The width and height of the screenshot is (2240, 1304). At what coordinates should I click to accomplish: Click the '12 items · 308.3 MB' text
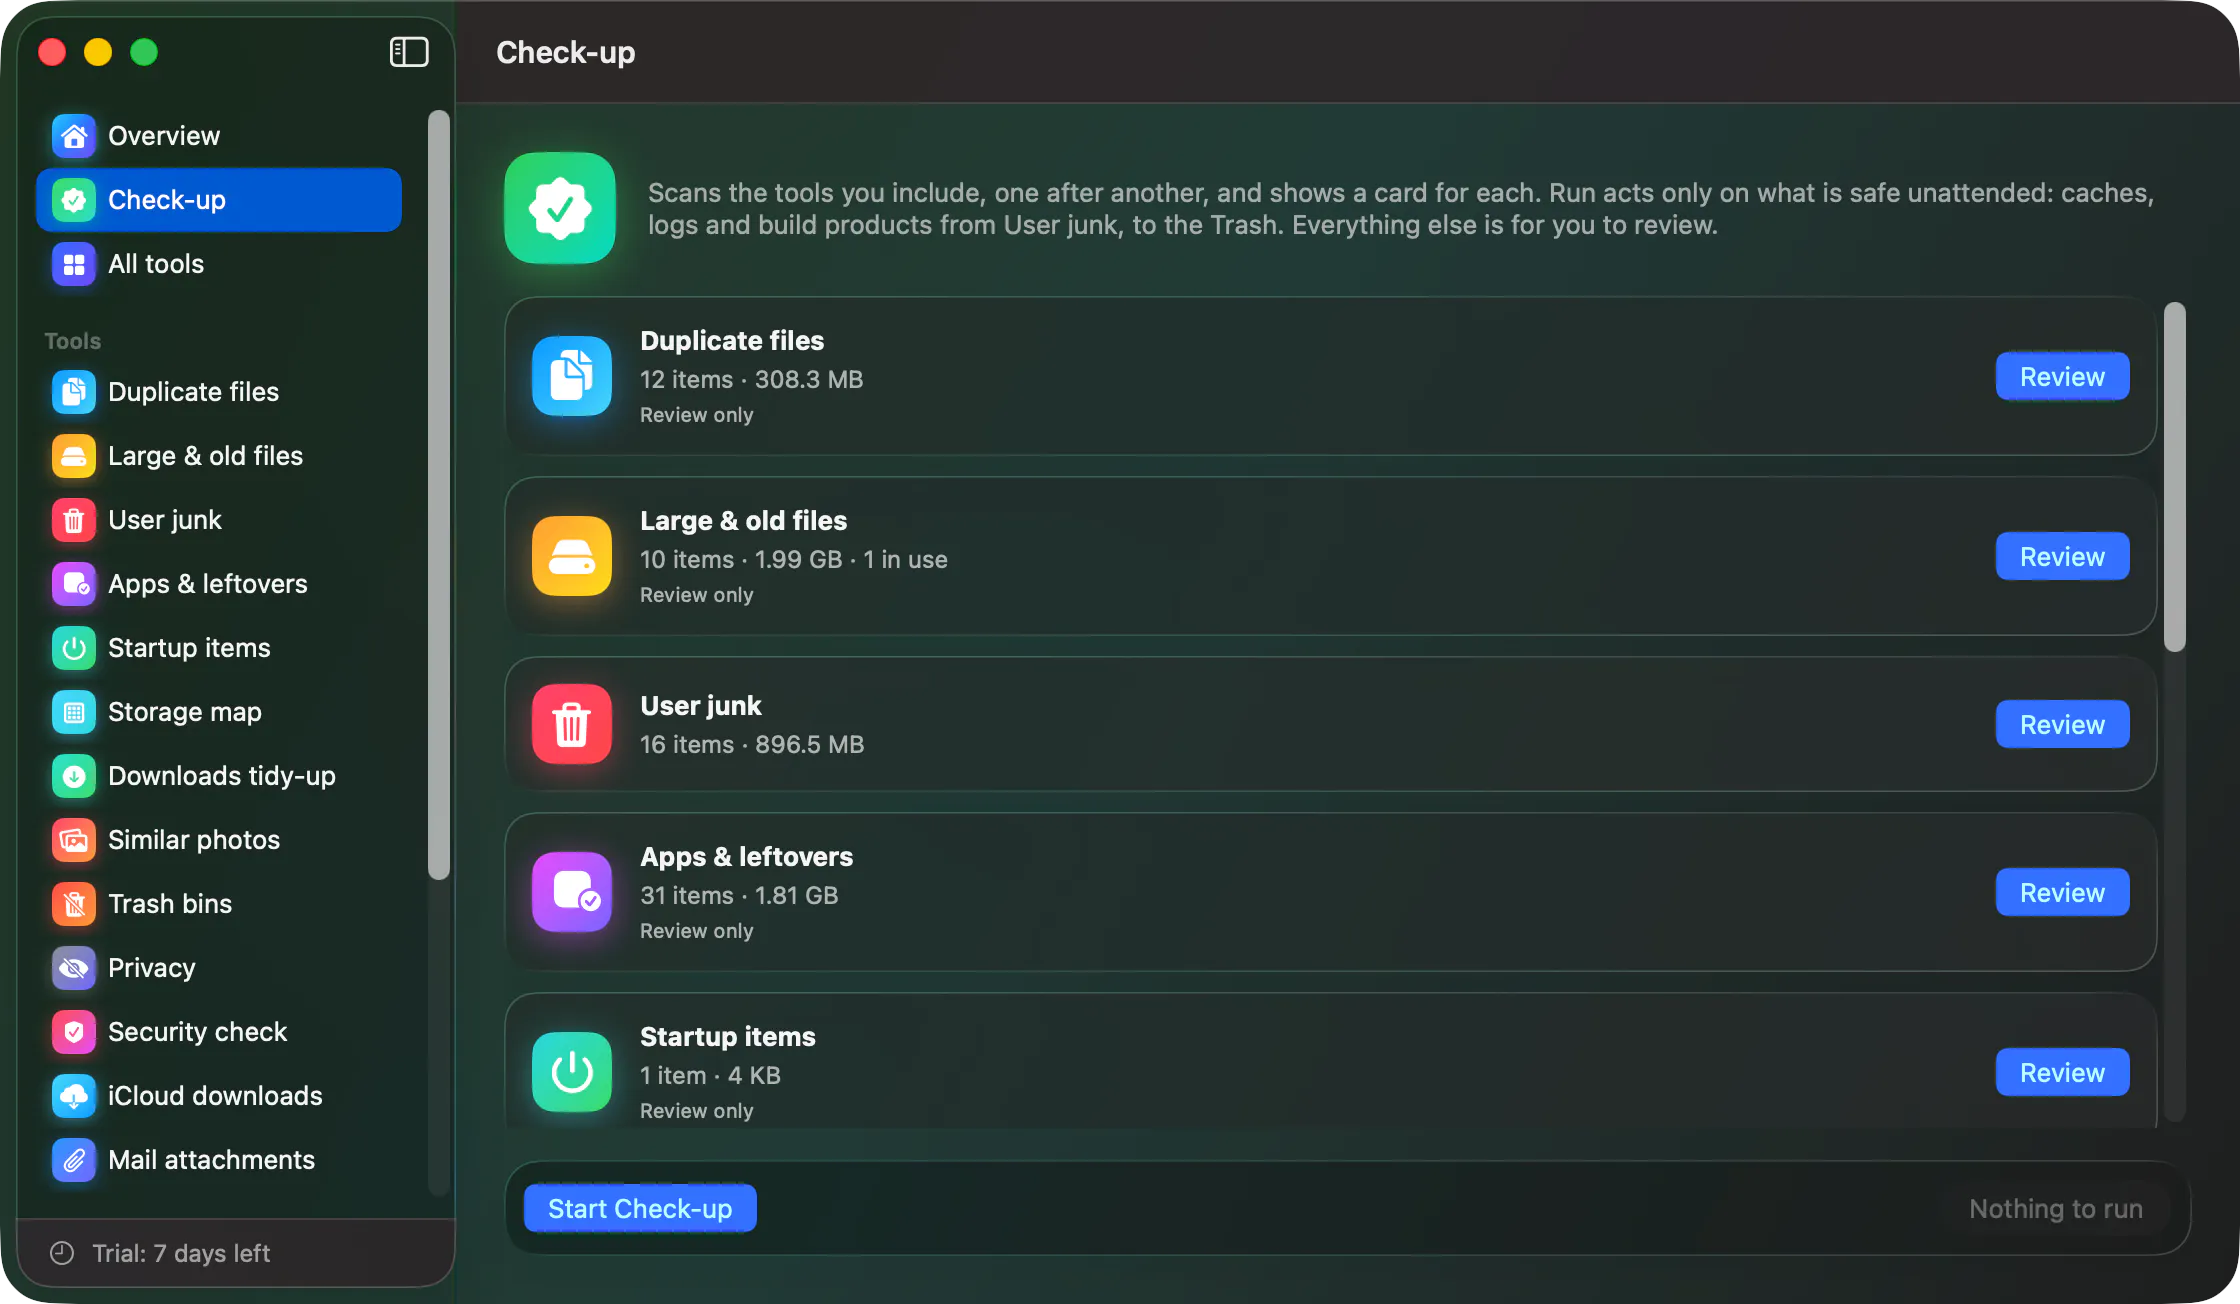751,380
